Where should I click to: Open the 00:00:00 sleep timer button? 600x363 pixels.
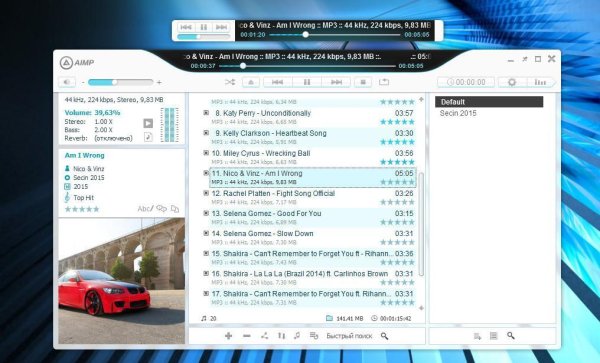[466, 82]
